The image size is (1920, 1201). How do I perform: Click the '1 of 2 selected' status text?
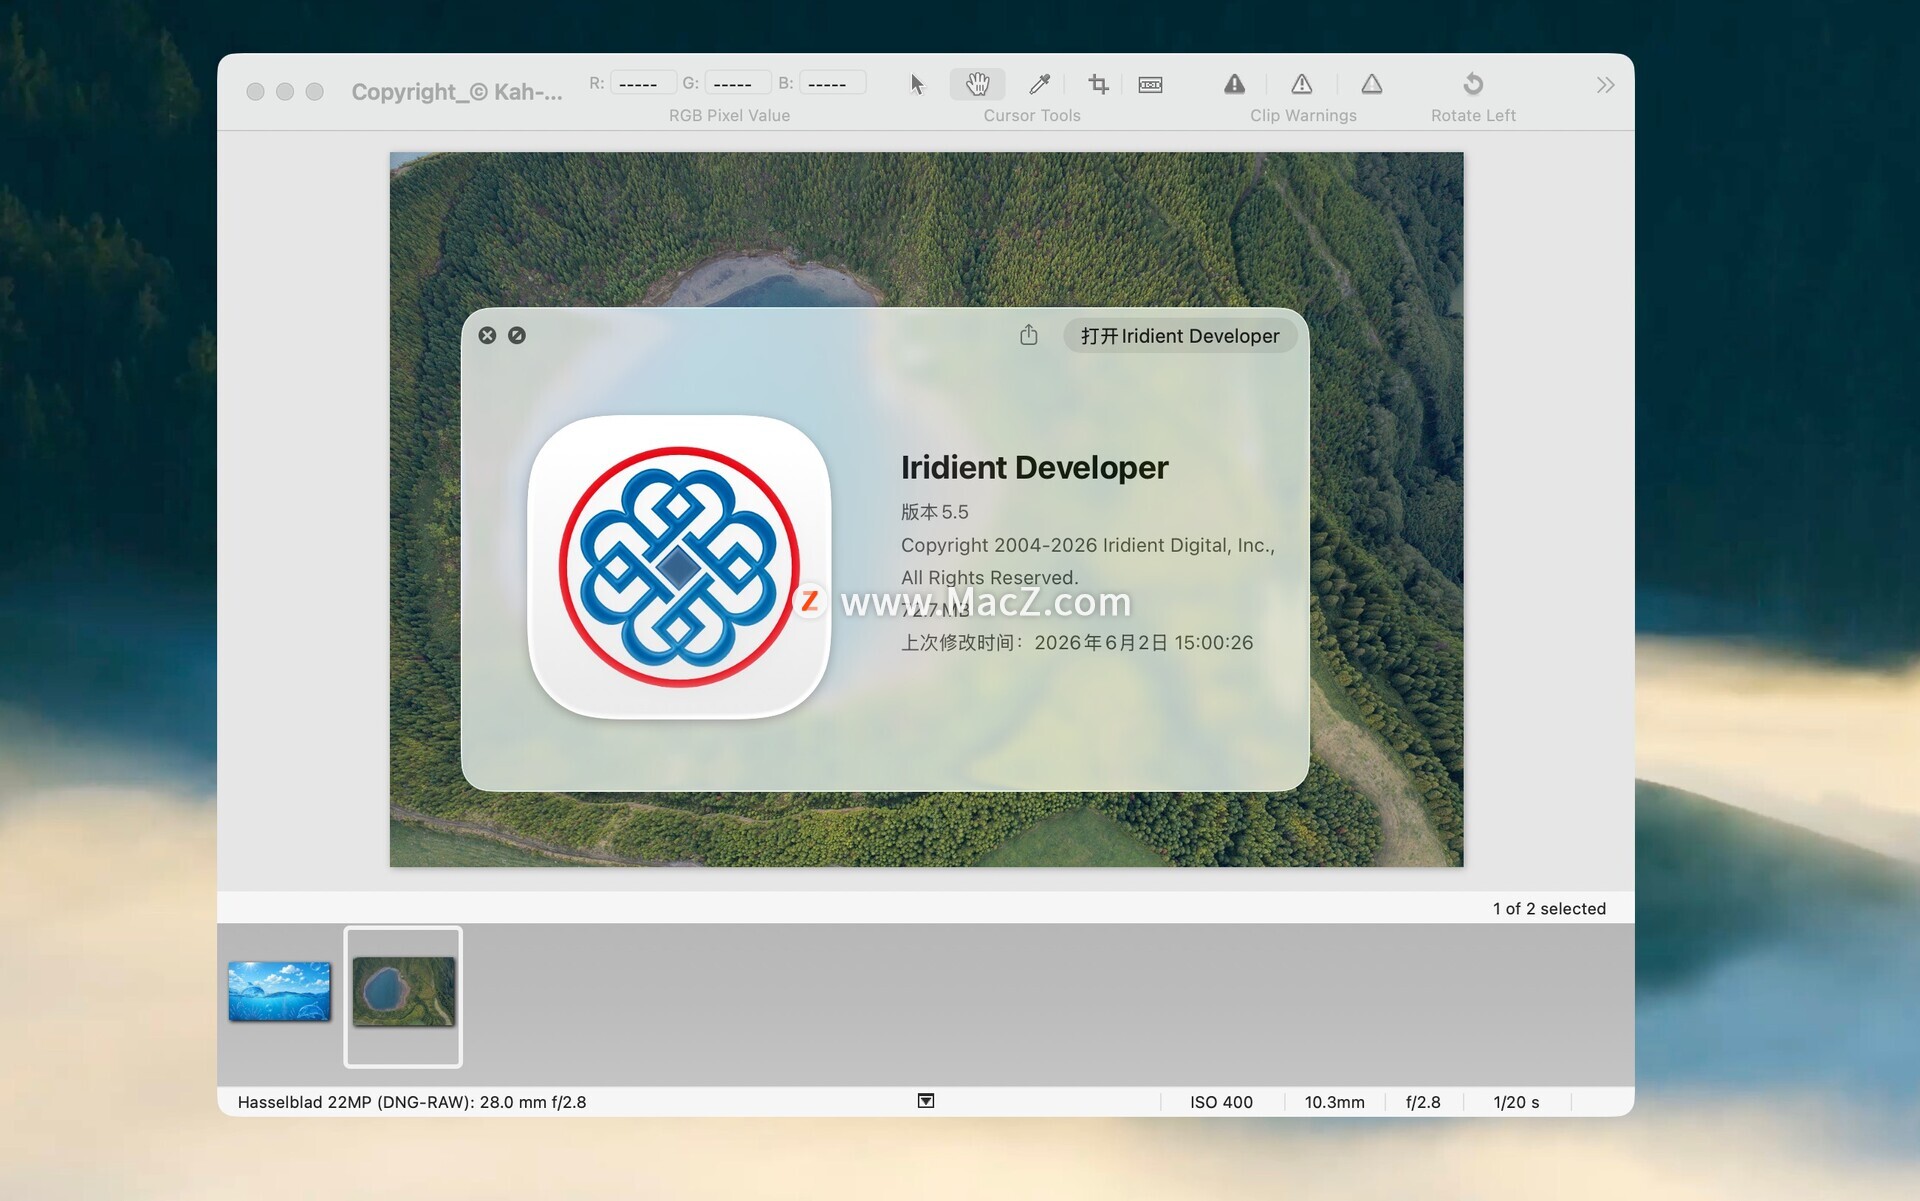click(x=1549, y=908)
